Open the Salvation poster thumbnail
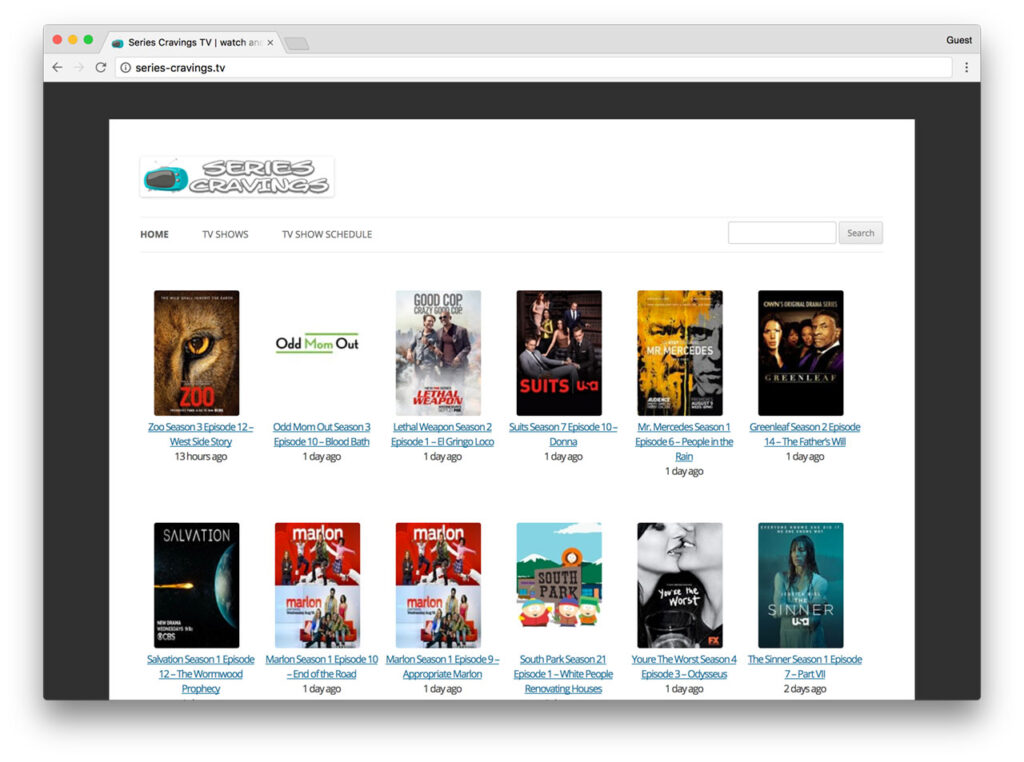Image resolution: width=1024 pixels, height=762 pixels. click(x=197, y=585)
